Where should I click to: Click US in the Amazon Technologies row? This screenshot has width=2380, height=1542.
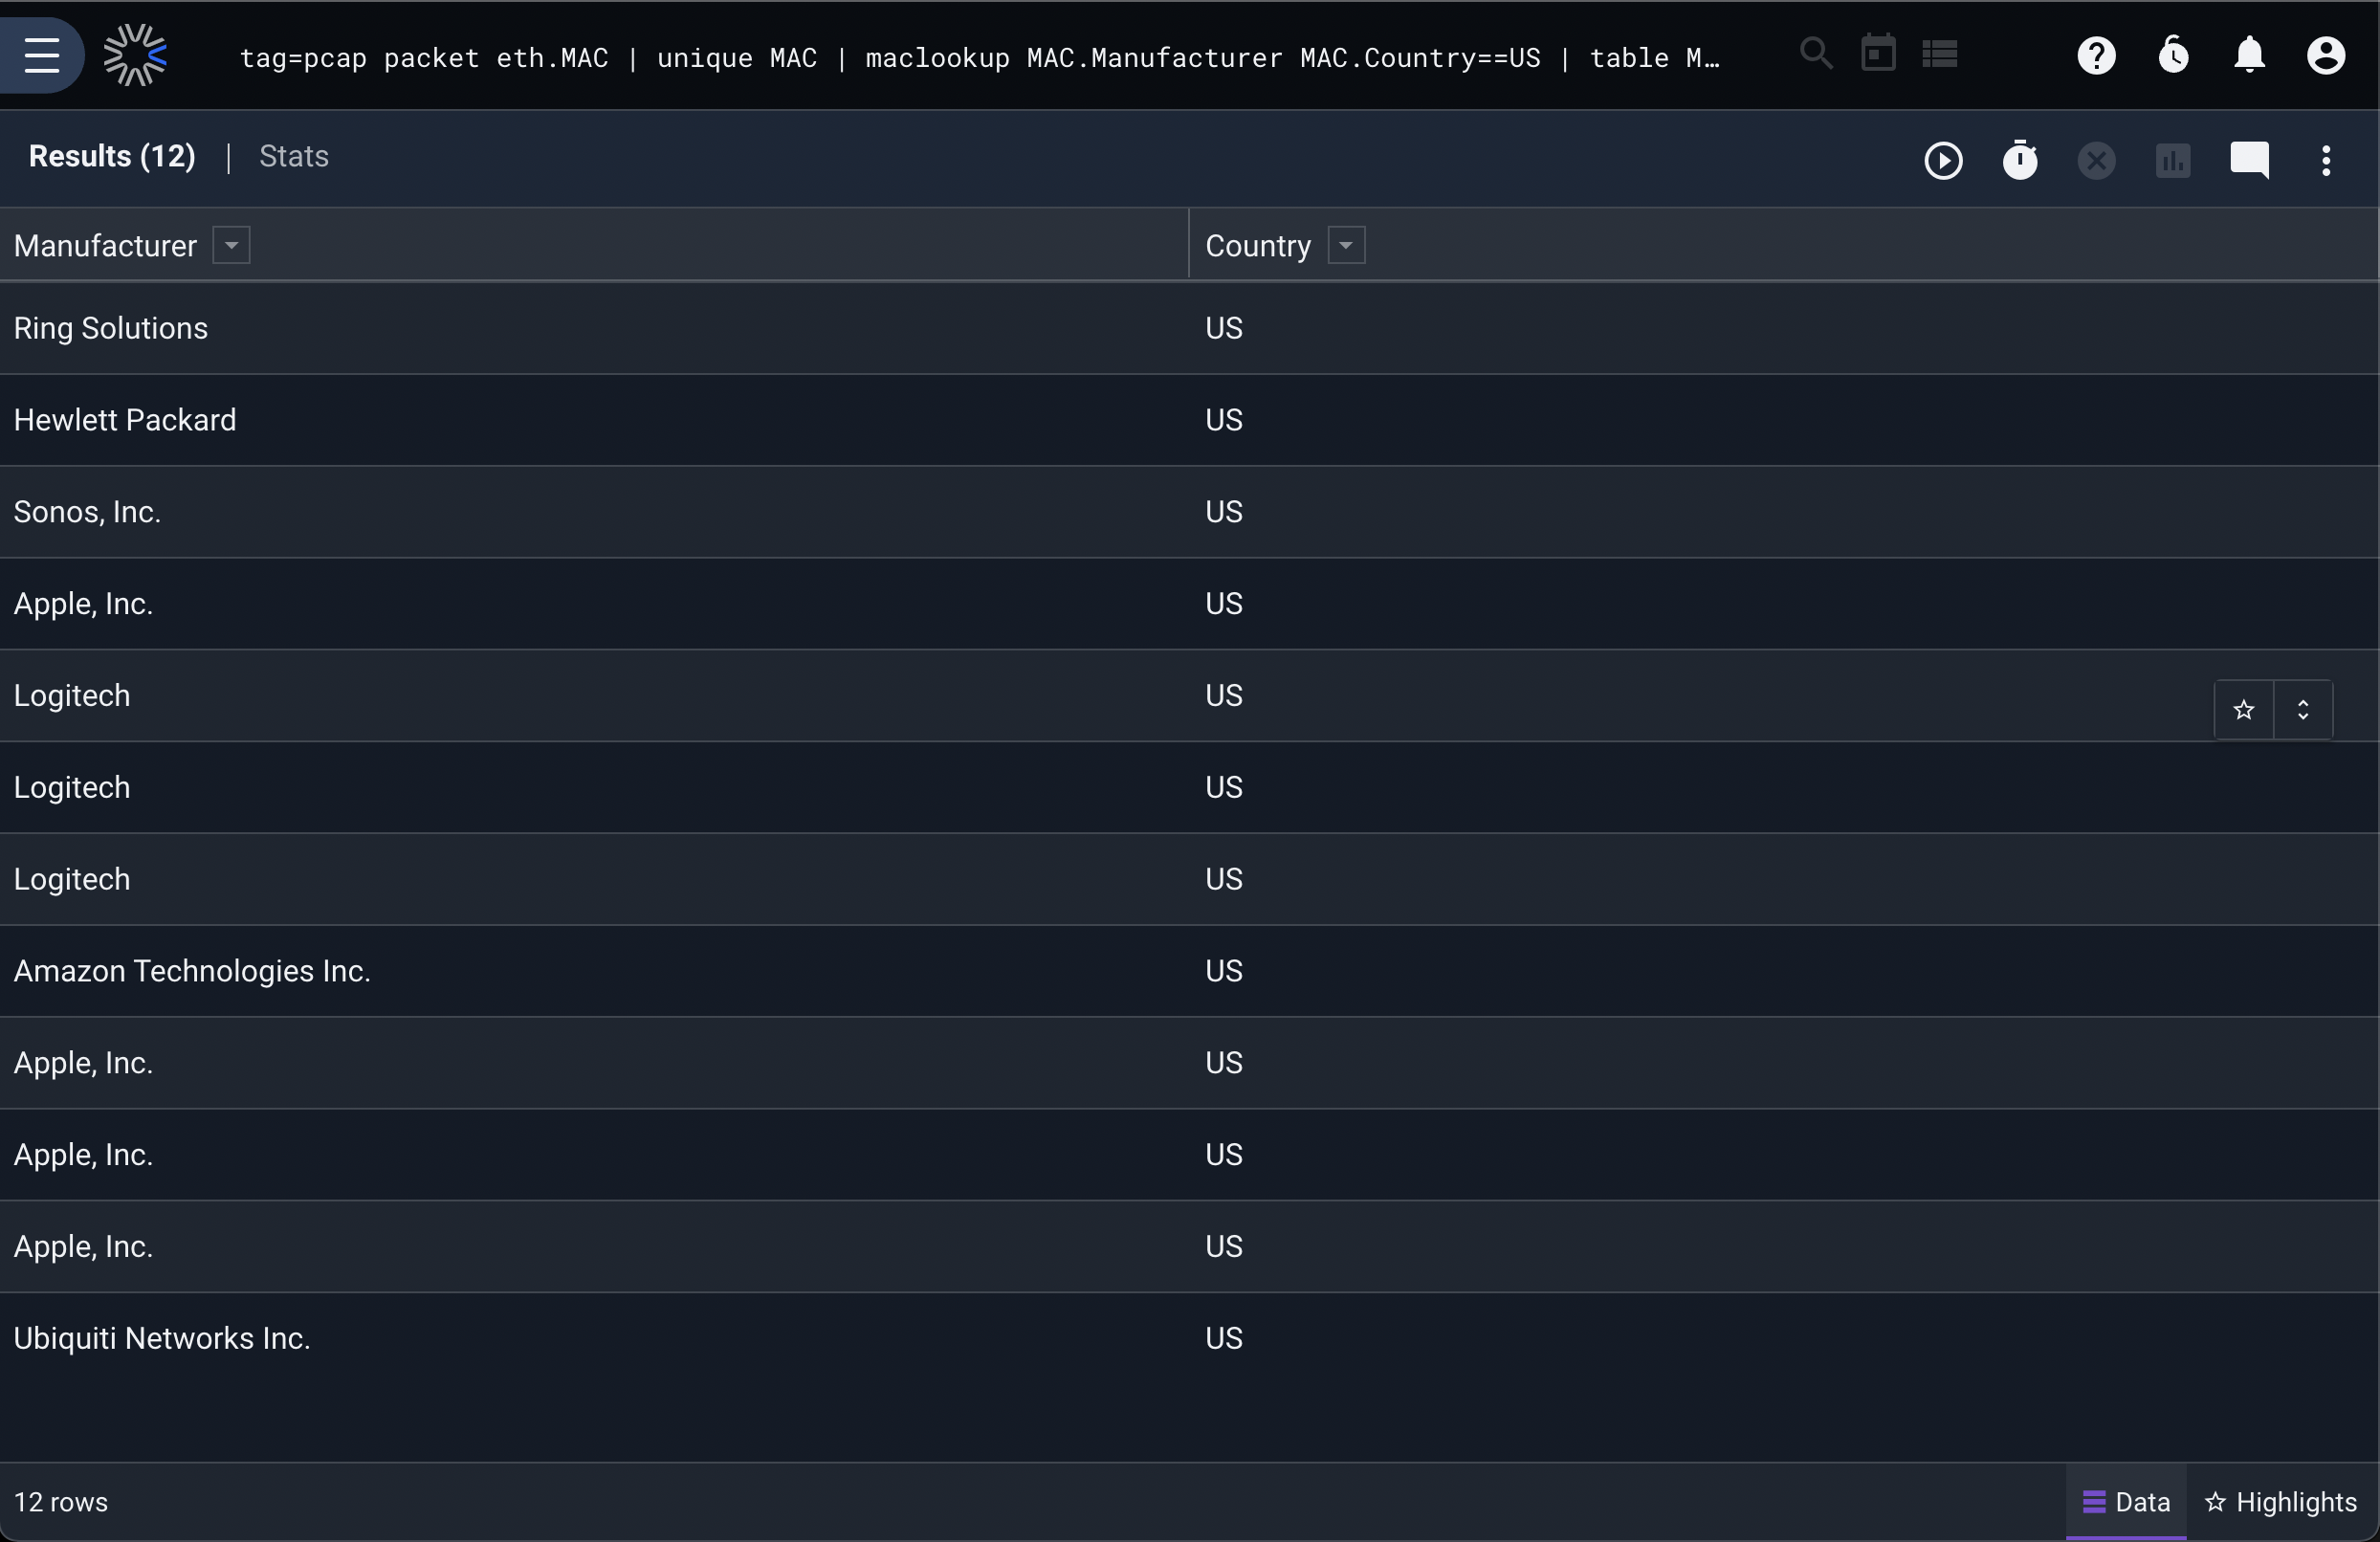1224,971
